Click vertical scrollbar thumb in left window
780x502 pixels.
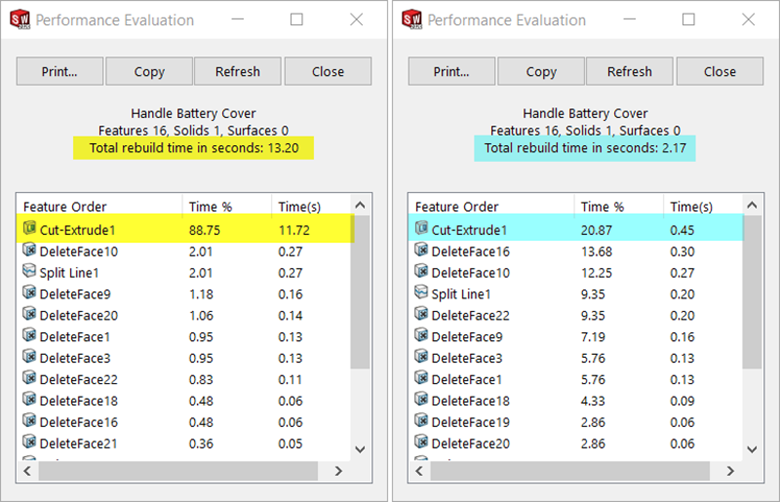(x=360, y=292)
